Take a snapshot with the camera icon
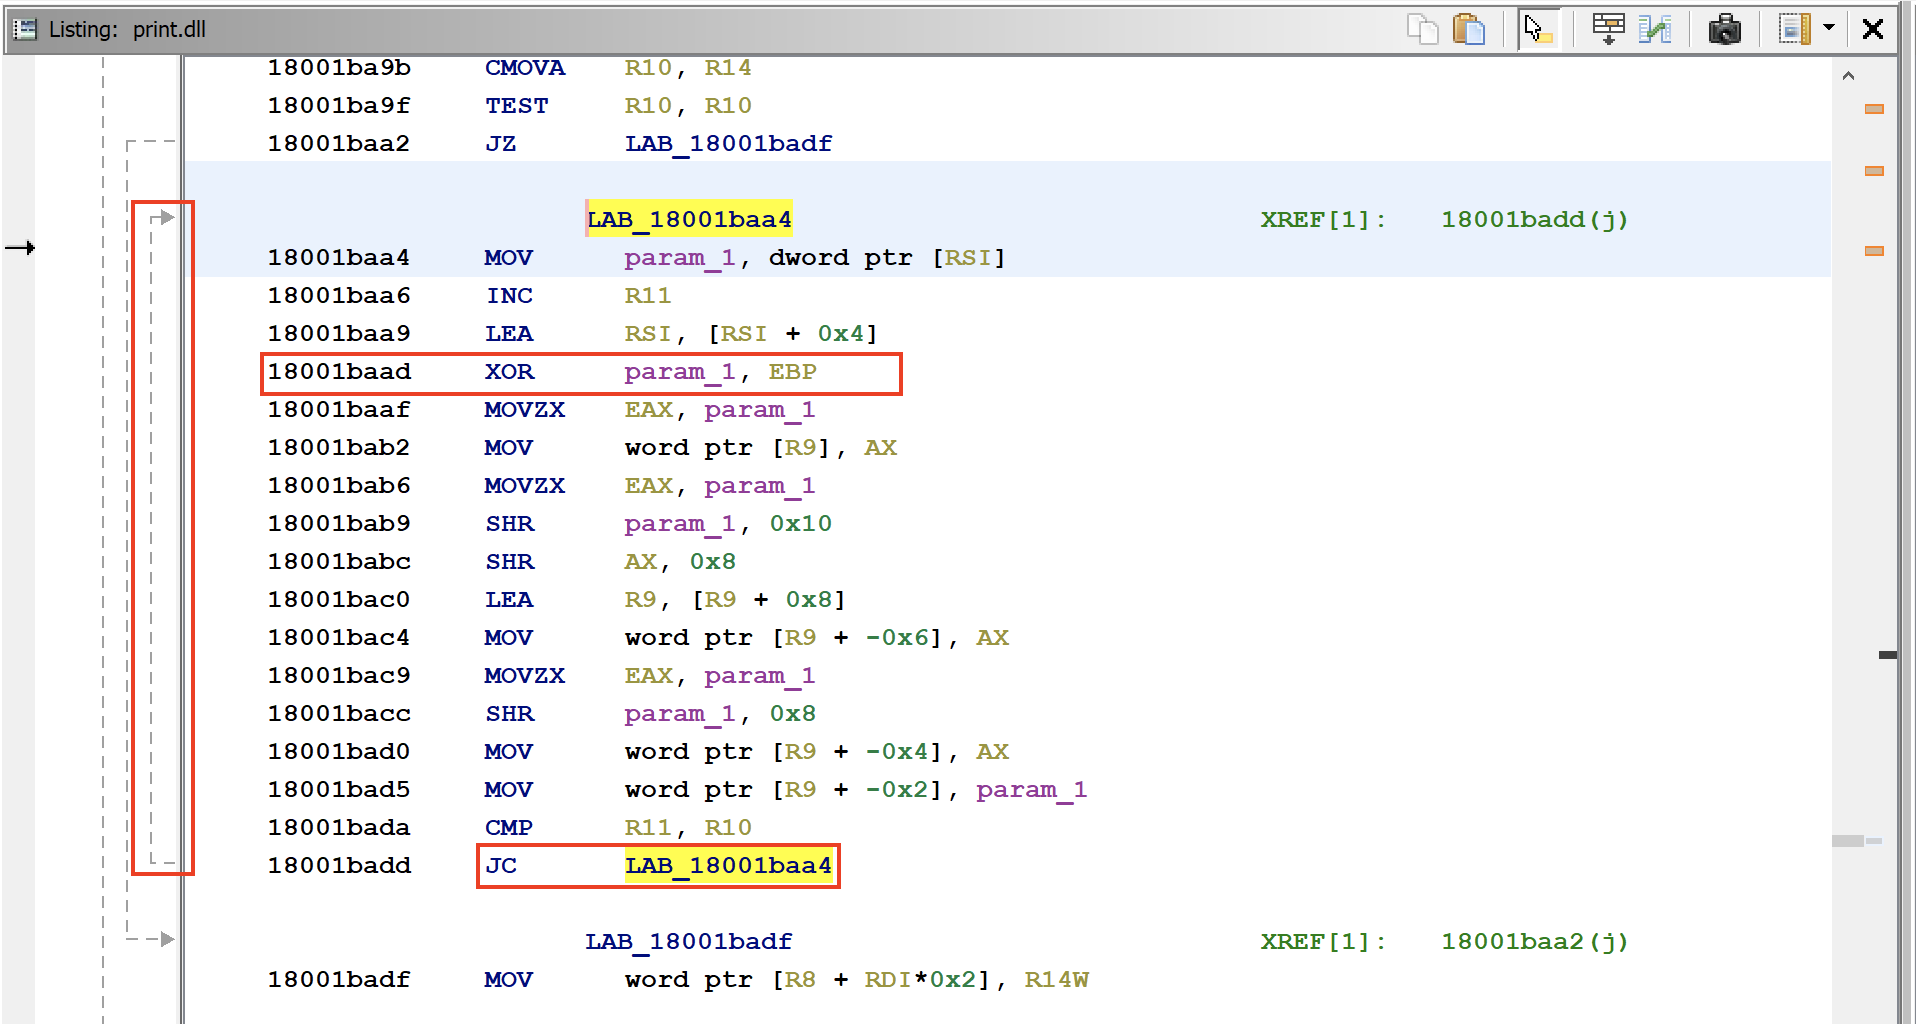Image resolution: width=1916 pixels, height=1024 pixels. click(x=1724, y=29)
